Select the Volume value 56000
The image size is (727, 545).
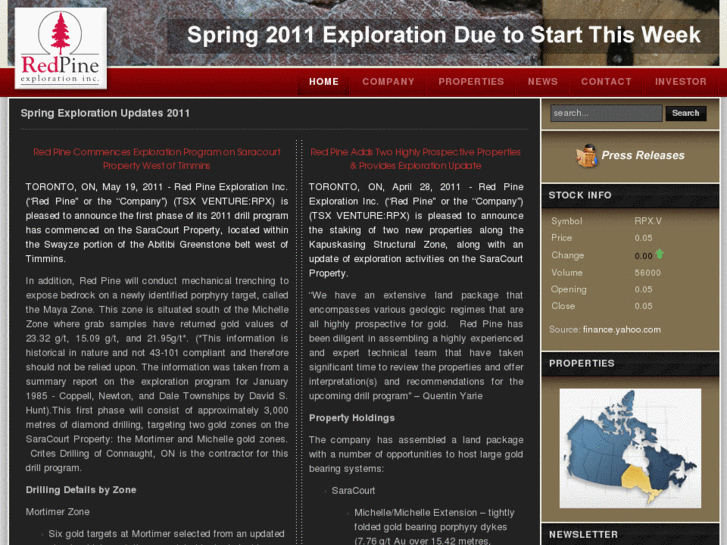click(x=647, y=273)
